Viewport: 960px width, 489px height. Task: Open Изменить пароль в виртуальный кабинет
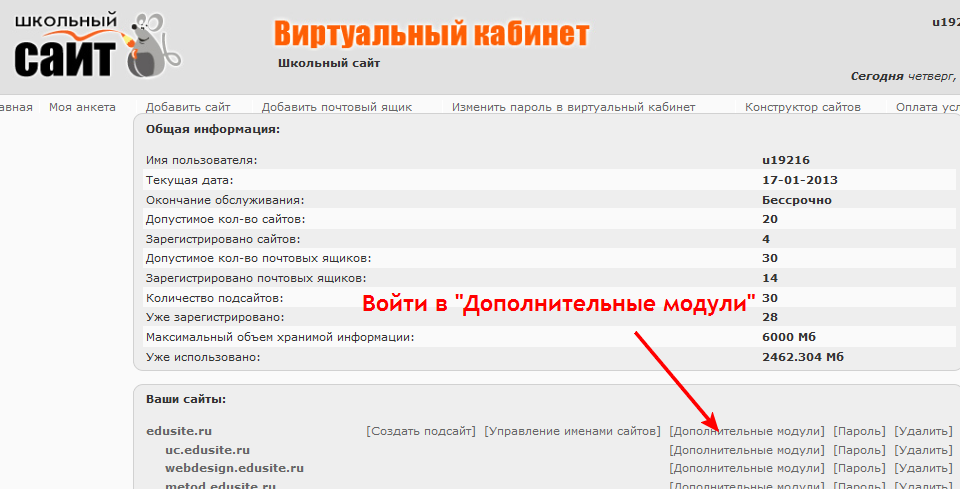coord(574,107)
